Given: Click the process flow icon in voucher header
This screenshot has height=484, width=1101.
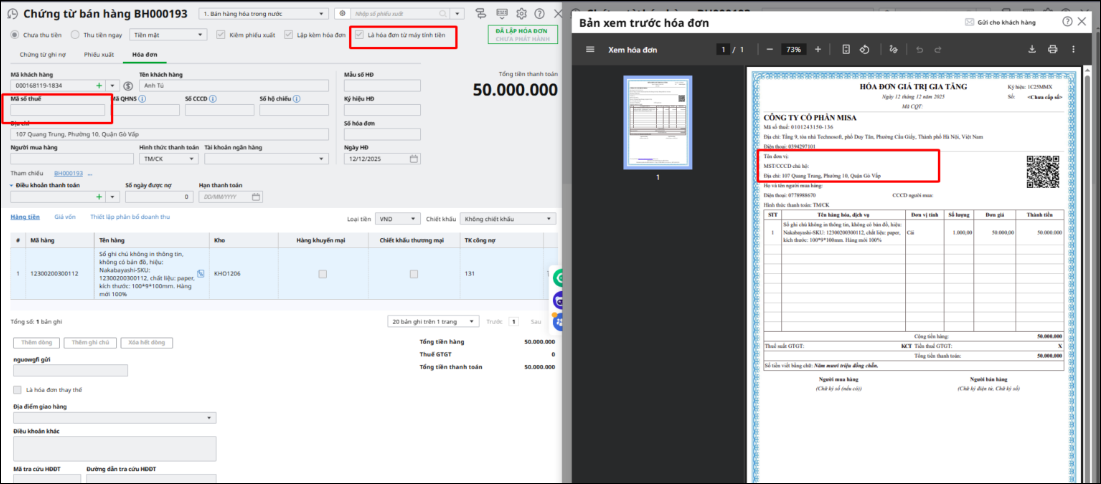Looking at the screenshot, I should tap(481, 14).
